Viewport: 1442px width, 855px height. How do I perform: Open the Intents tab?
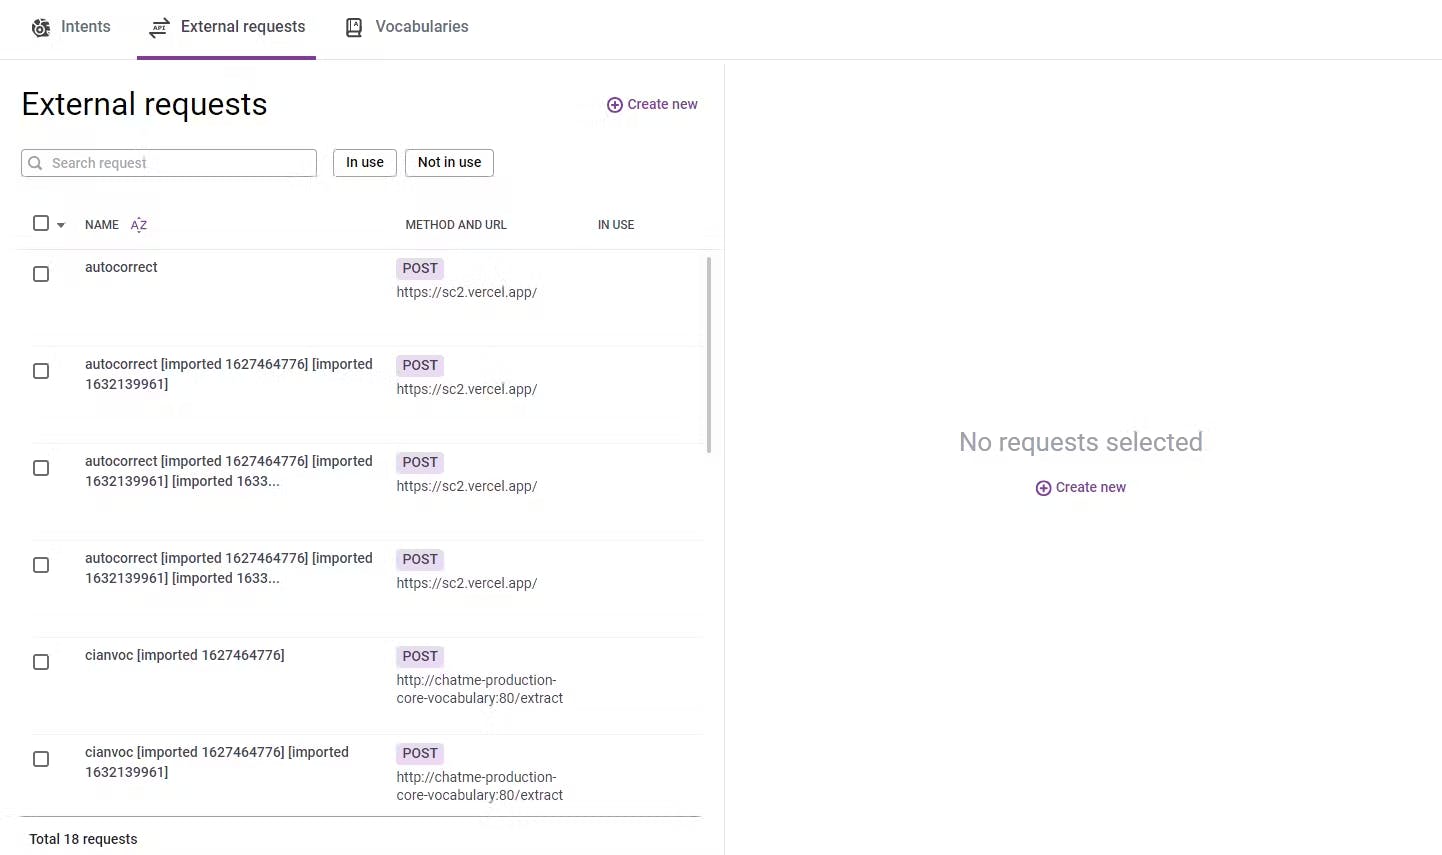tap(85, 27)
